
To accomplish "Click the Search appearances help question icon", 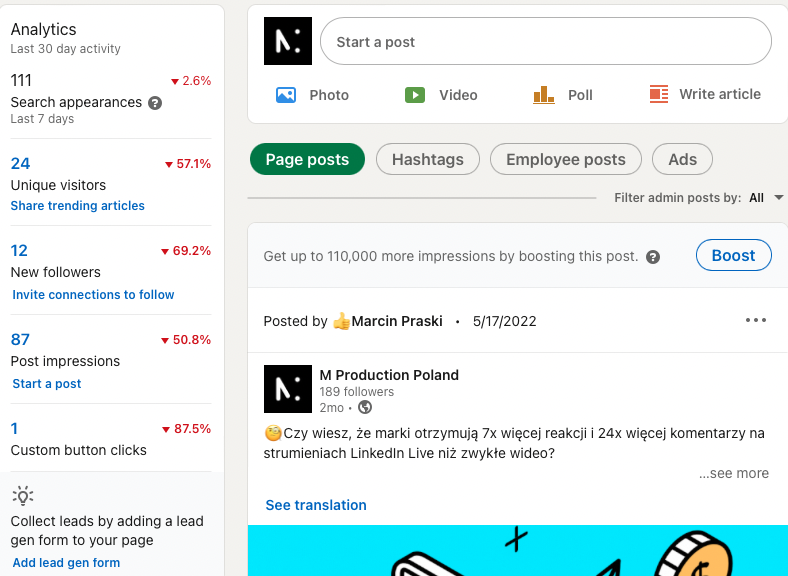I will (x=155, y=102).
